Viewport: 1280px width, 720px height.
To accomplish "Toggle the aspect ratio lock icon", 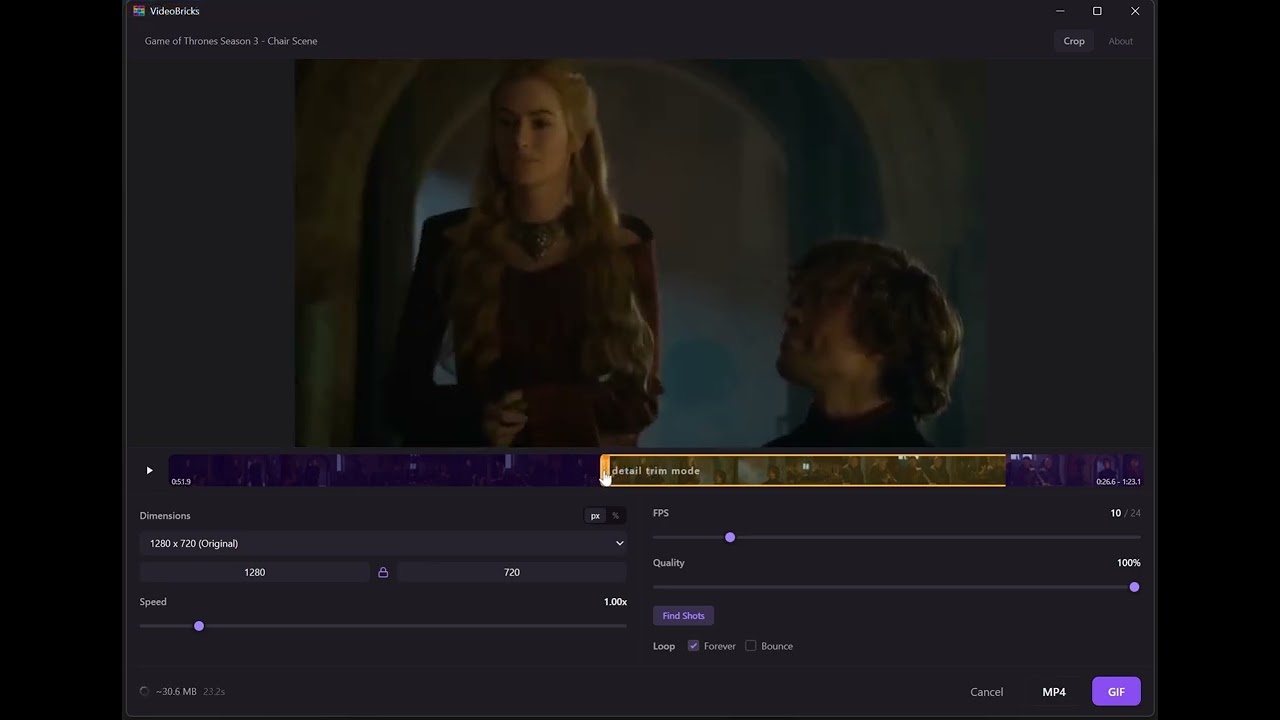I will (x=383, y=572).
